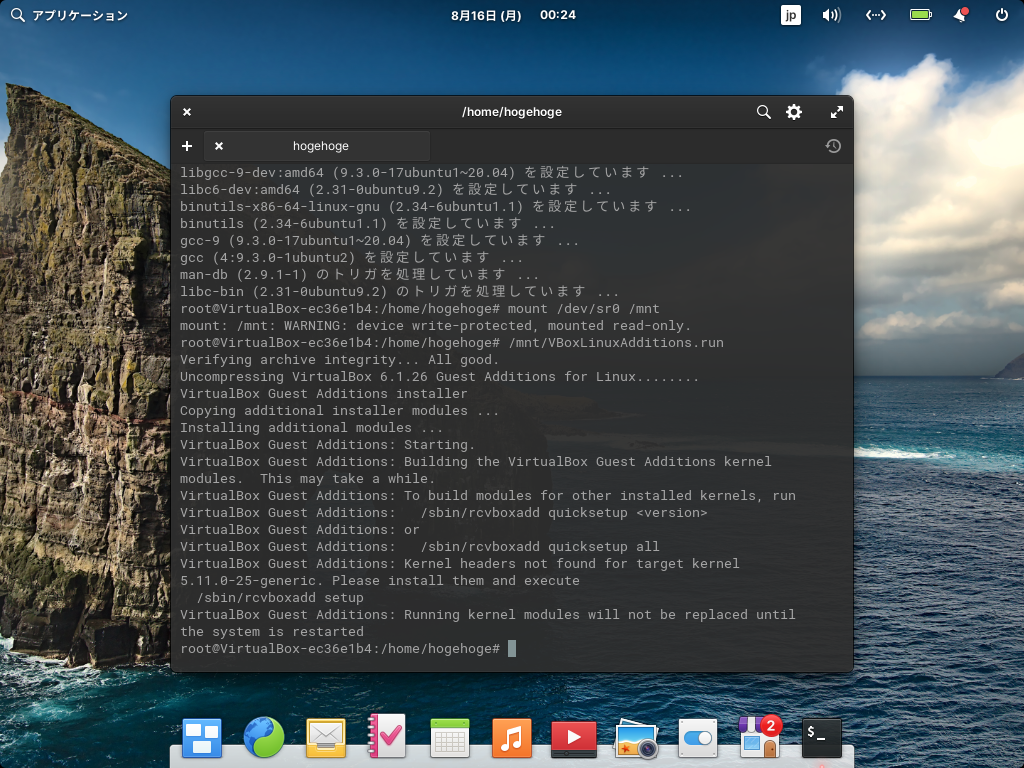Add a new terminal tab
The height and width of the screenshot is (768, 1024).
187,146
